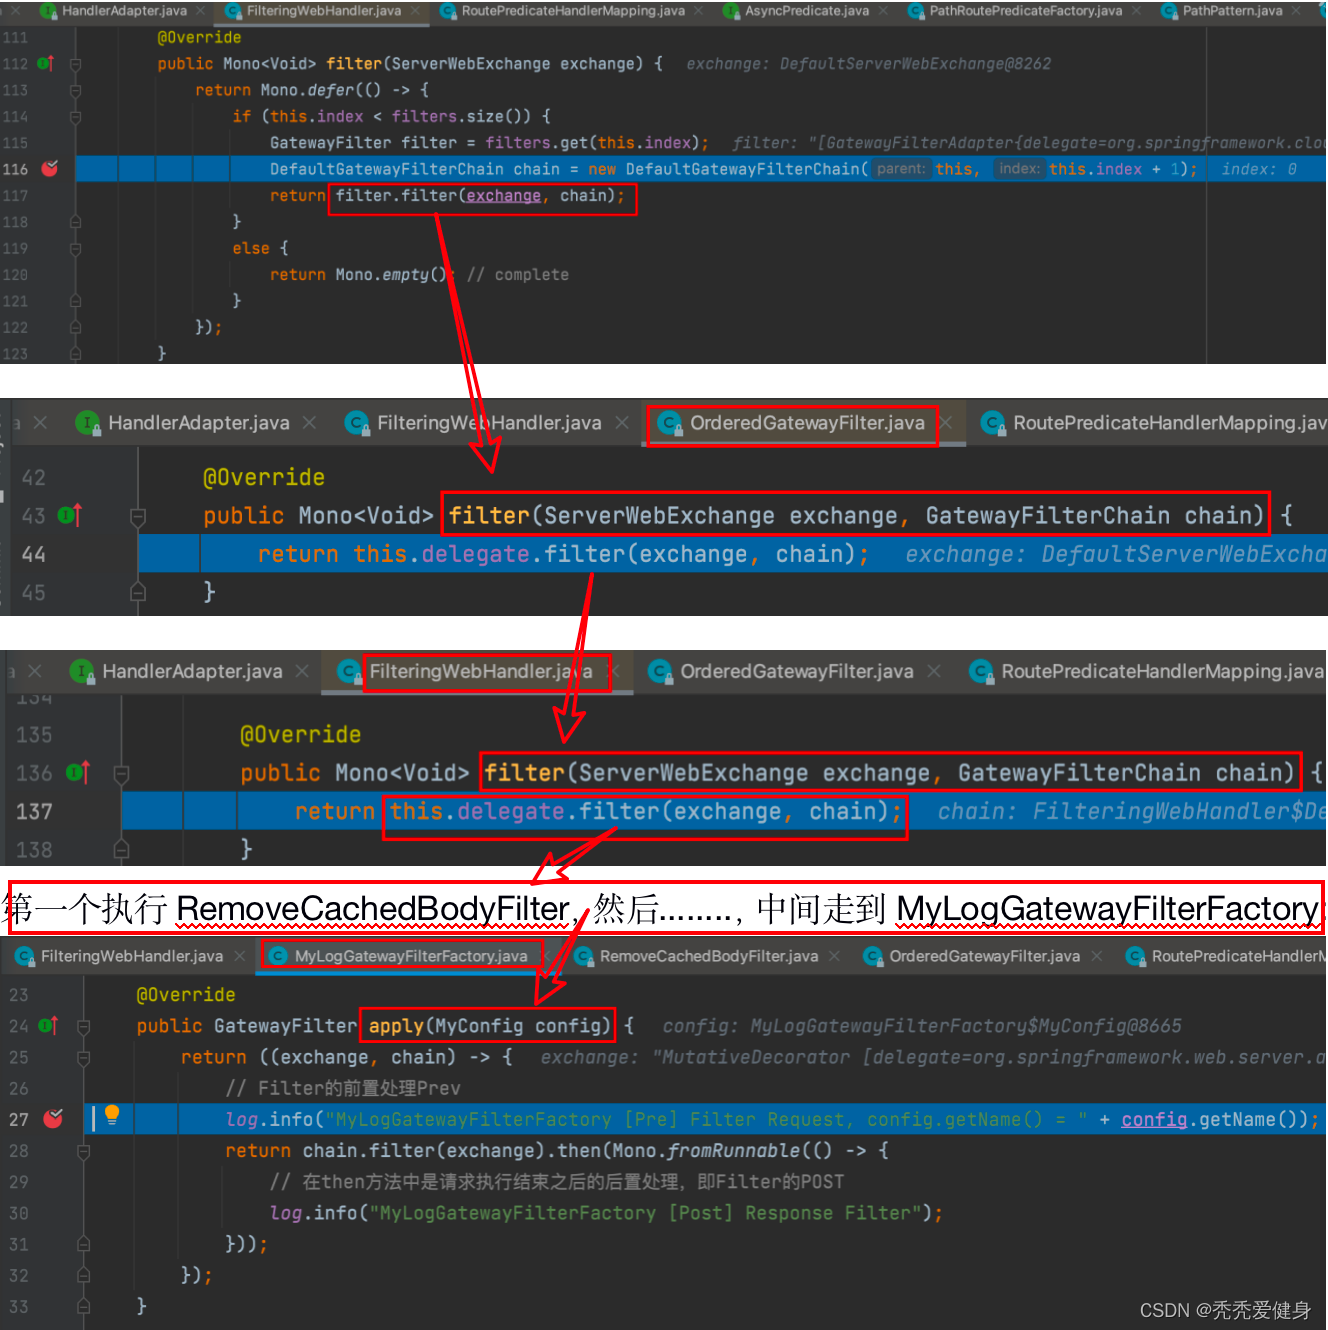Close OrderedGatewayFilter.java tab beside RemoveCachedBodyFilter tab

pyautogui.click(x=1097, y=956)
